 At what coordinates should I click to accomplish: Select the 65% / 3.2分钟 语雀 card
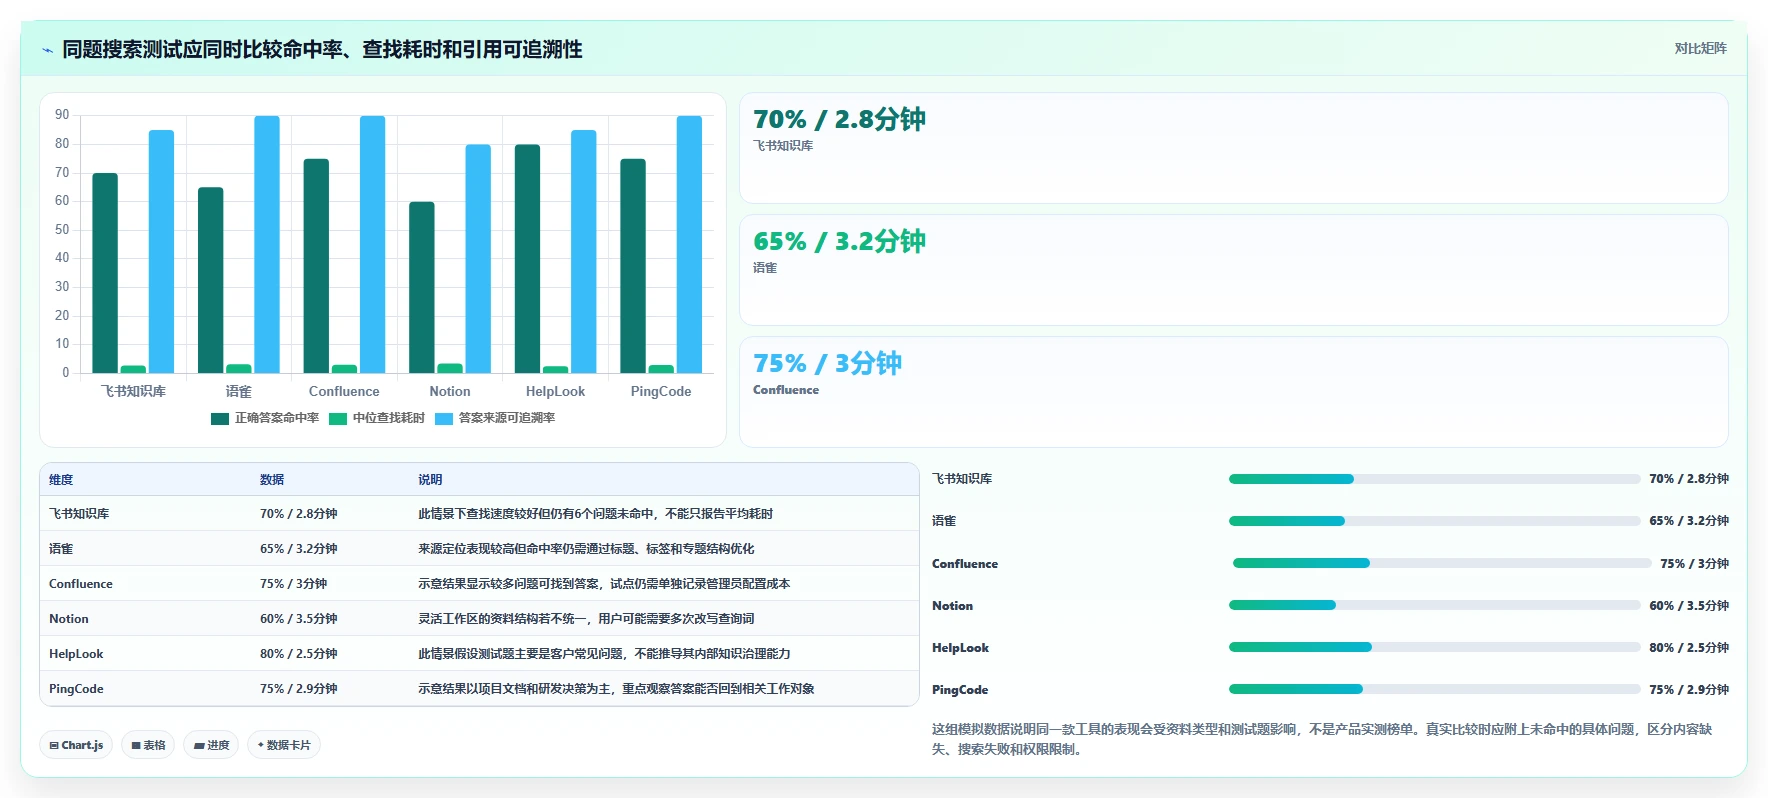pyautogui.click(x=1233, y=270)
